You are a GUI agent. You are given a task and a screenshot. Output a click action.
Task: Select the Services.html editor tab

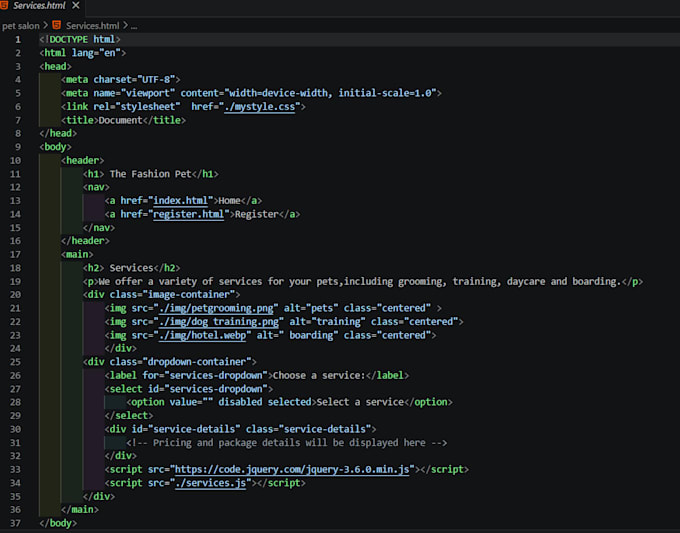point(41,6)
